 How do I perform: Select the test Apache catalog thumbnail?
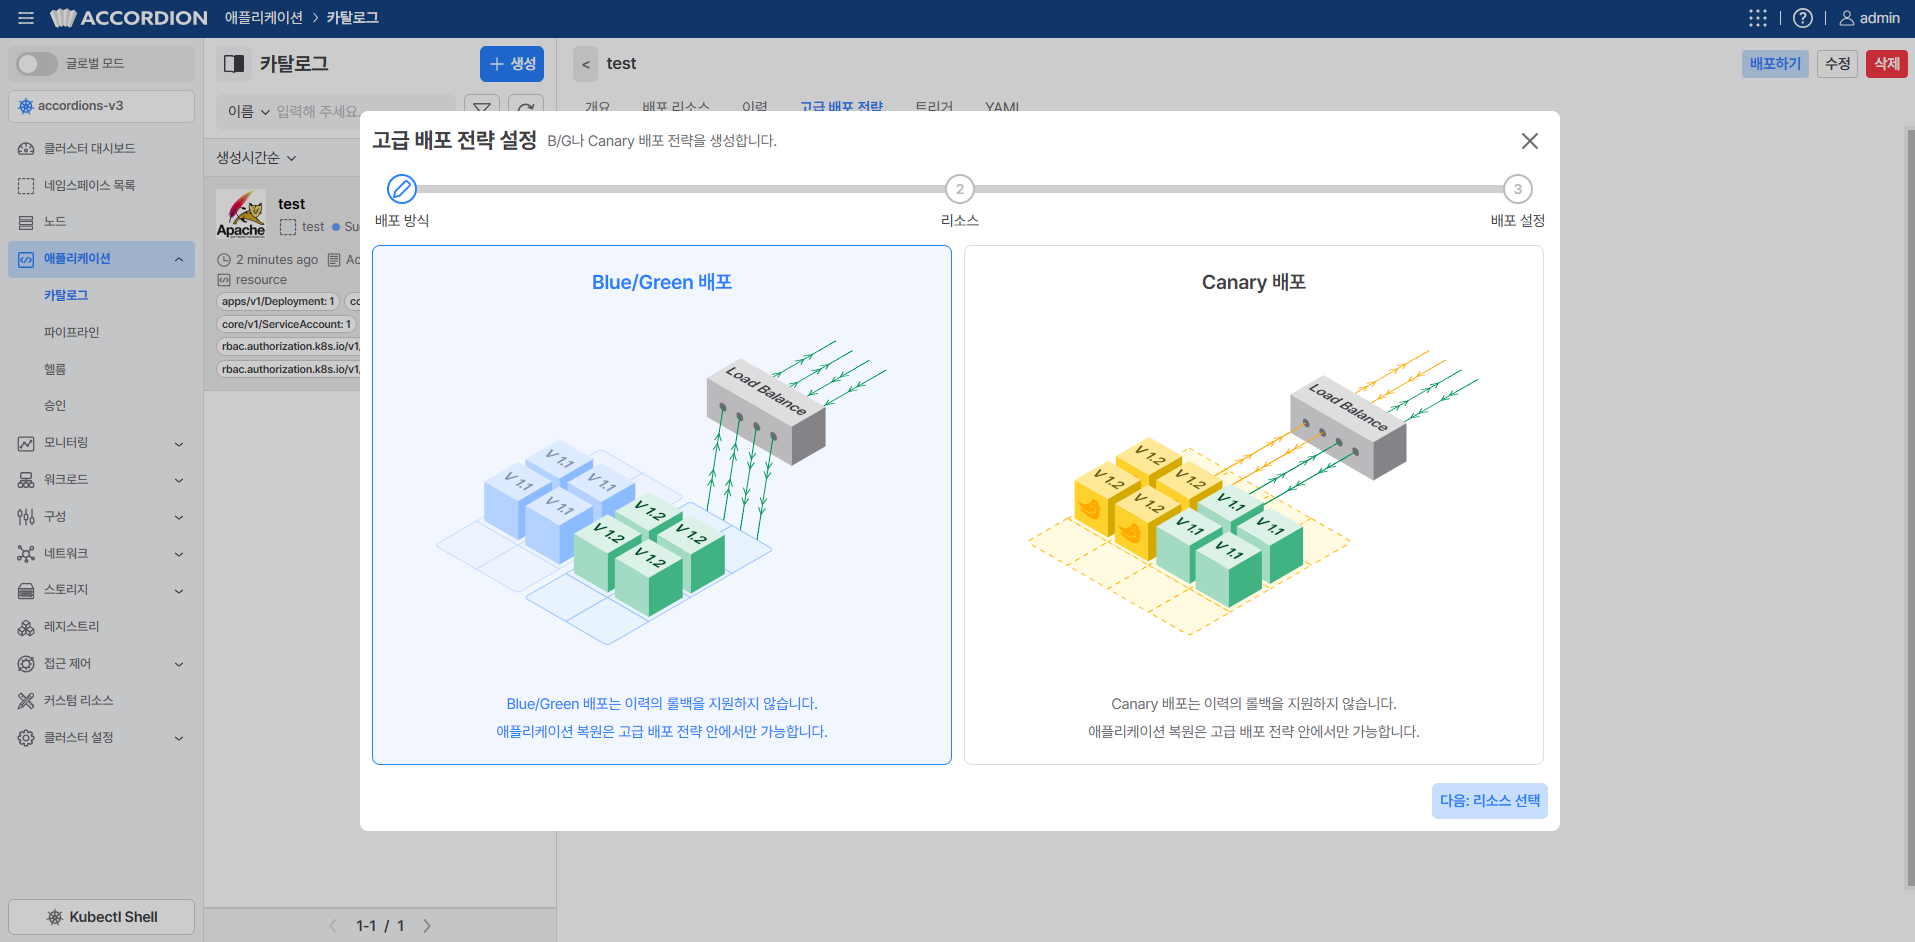point(241,214)
